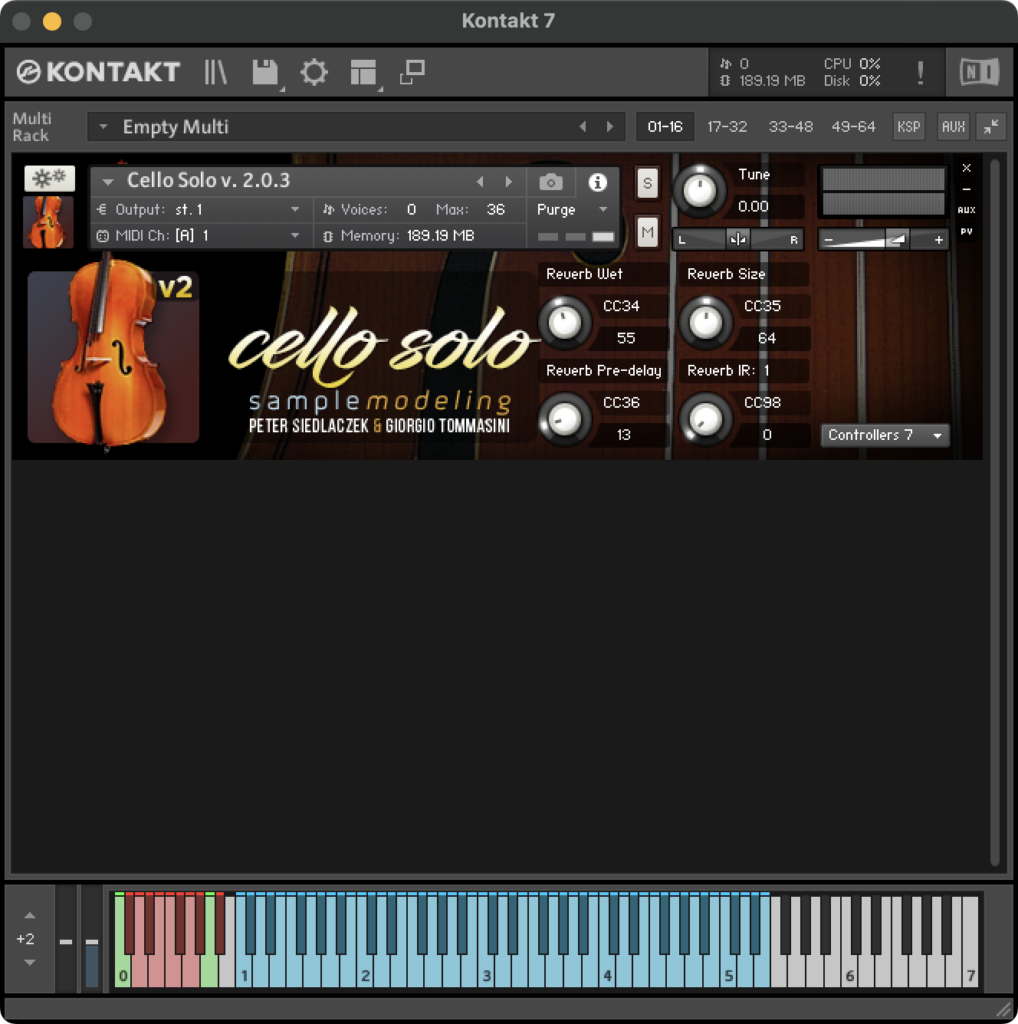
Task: Toggle the PV button
Action: point(967,231)
